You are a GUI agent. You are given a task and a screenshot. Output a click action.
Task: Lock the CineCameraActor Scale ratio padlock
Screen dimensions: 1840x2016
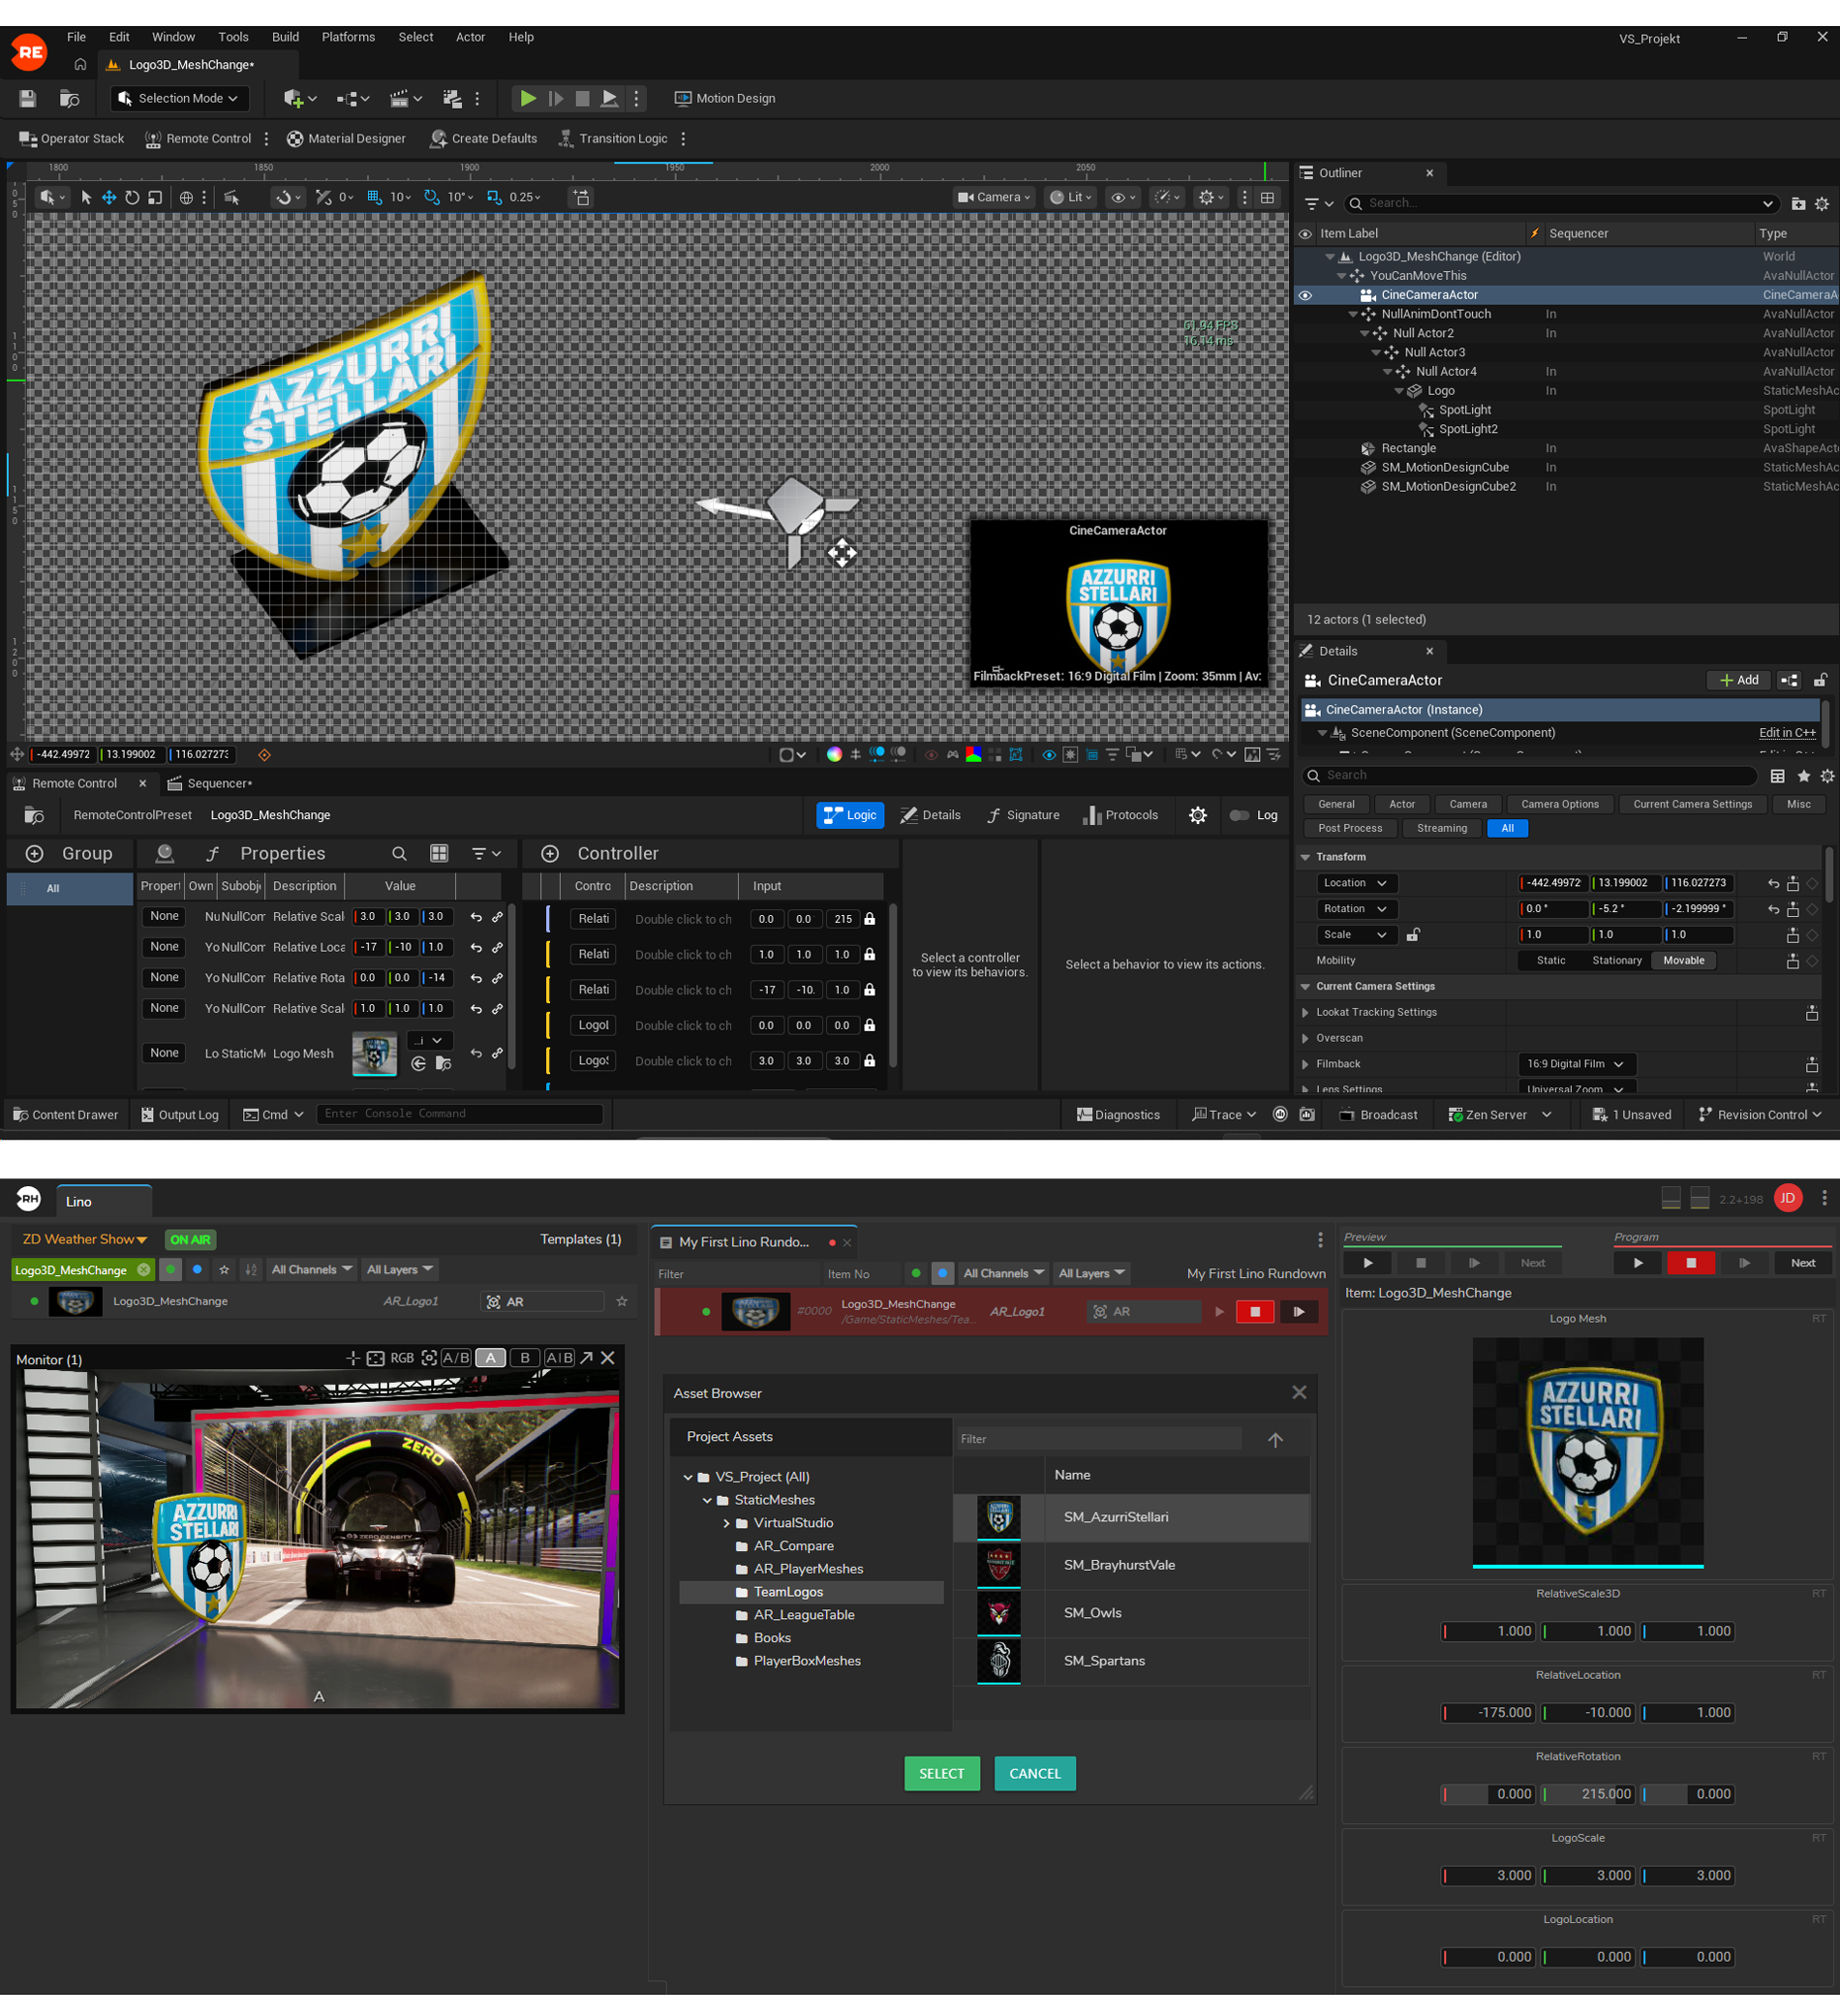coord(1413,935)
